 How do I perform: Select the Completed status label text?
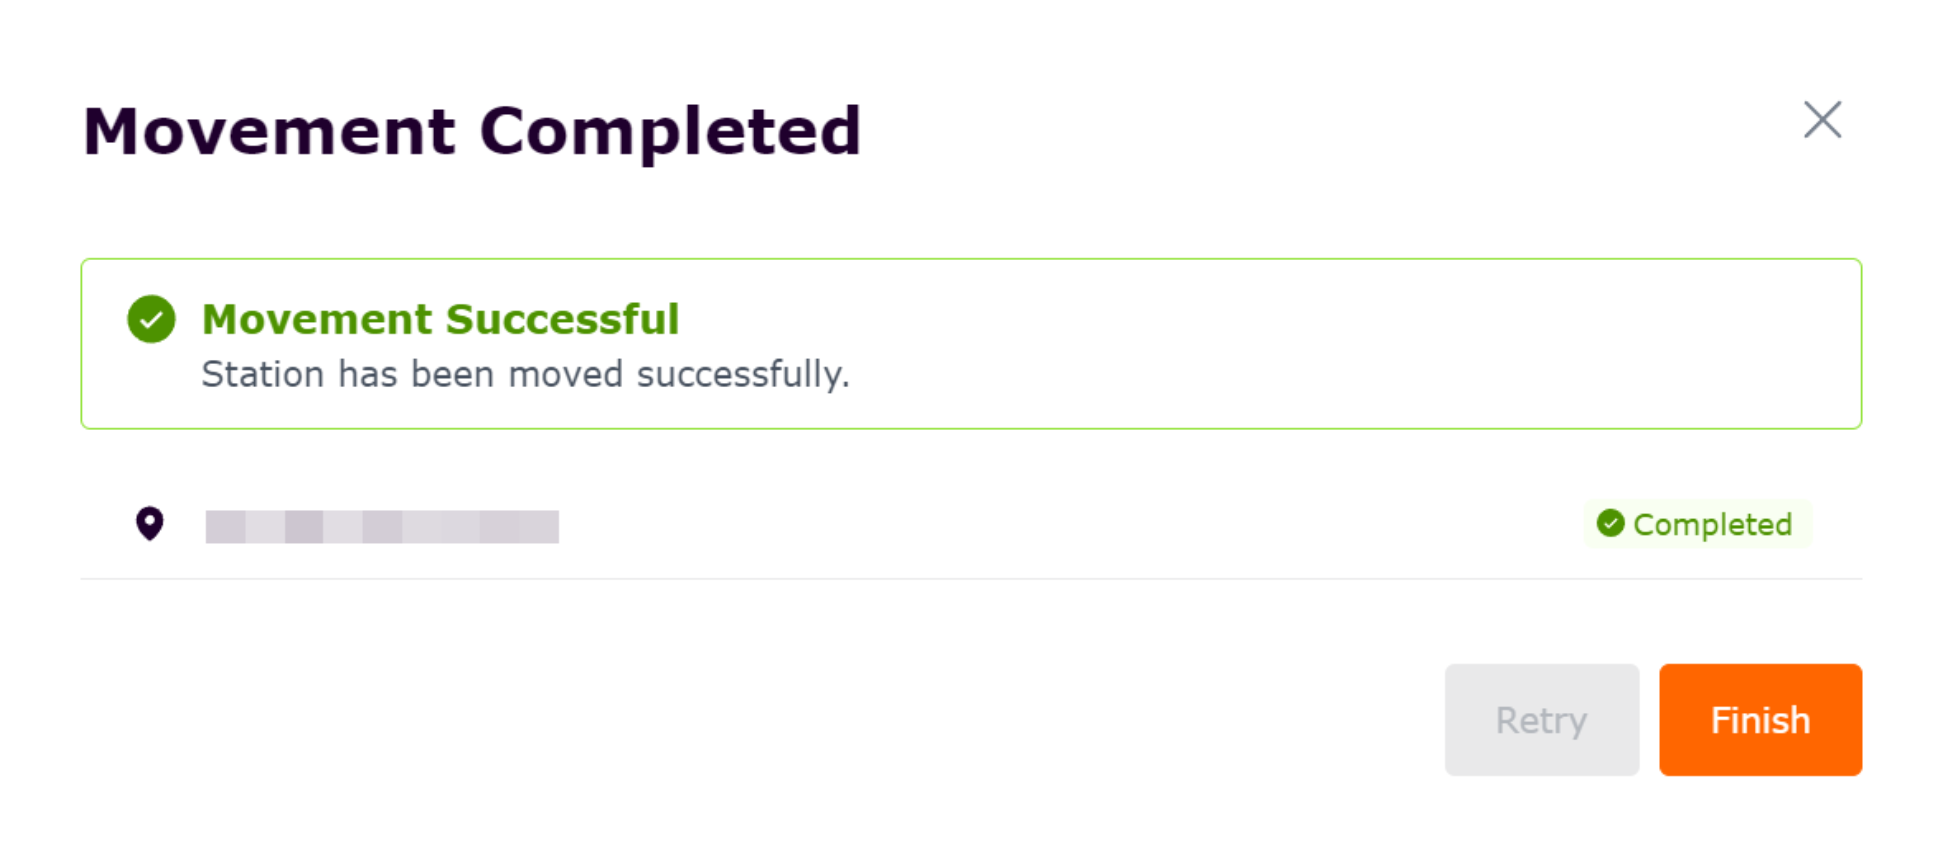coord(1712,524)
